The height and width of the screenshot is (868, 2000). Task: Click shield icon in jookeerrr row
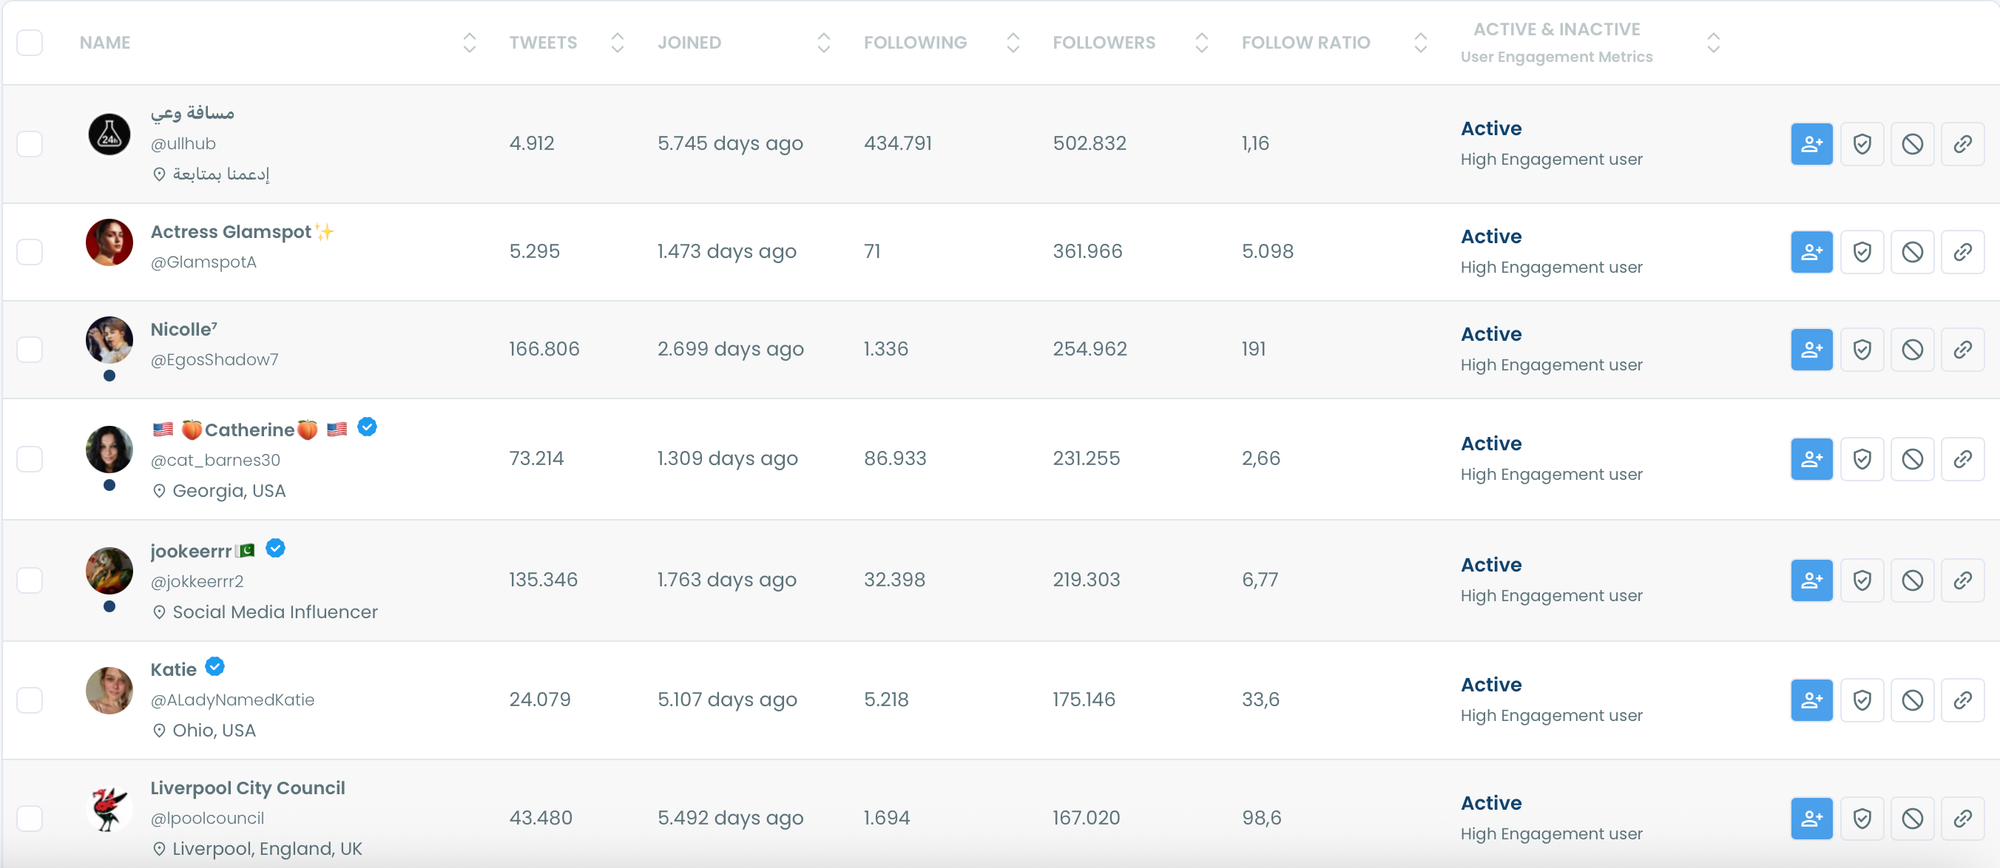click(1862, 580)
